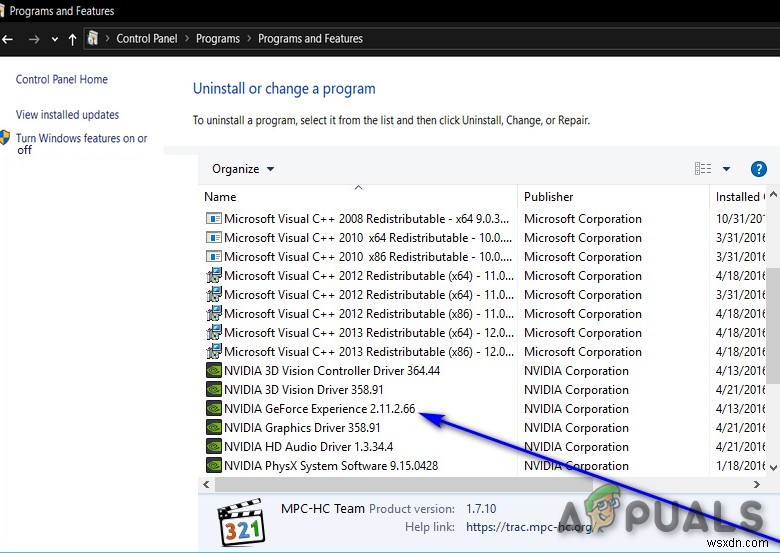This screenshot has width=780, height=553.
Task: Go up one level with up arrow
Action: tap(73, 39)
